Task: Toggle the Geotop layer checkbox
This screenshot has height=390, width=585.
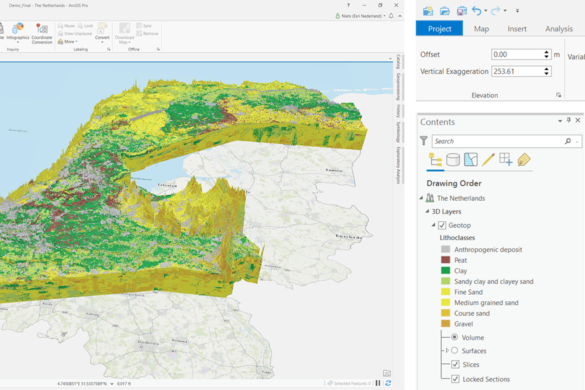Action: pos(442,225)
